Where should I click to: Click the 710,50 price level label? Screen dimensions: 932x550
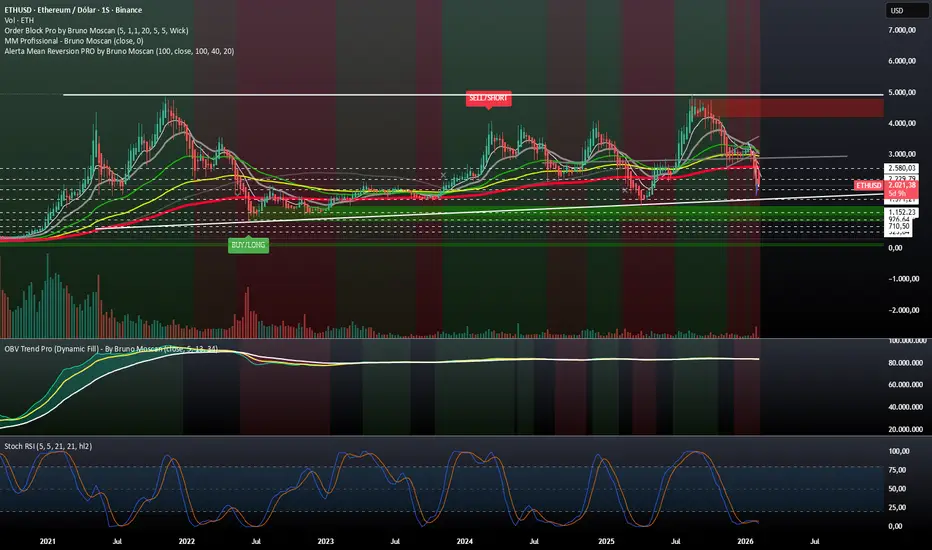[899, 227]
